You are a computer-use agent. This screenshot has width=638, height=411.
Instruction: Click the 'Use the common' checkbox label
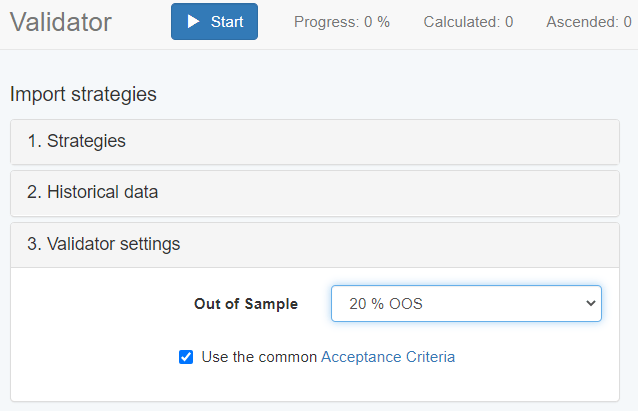click(x=259, y=357)
